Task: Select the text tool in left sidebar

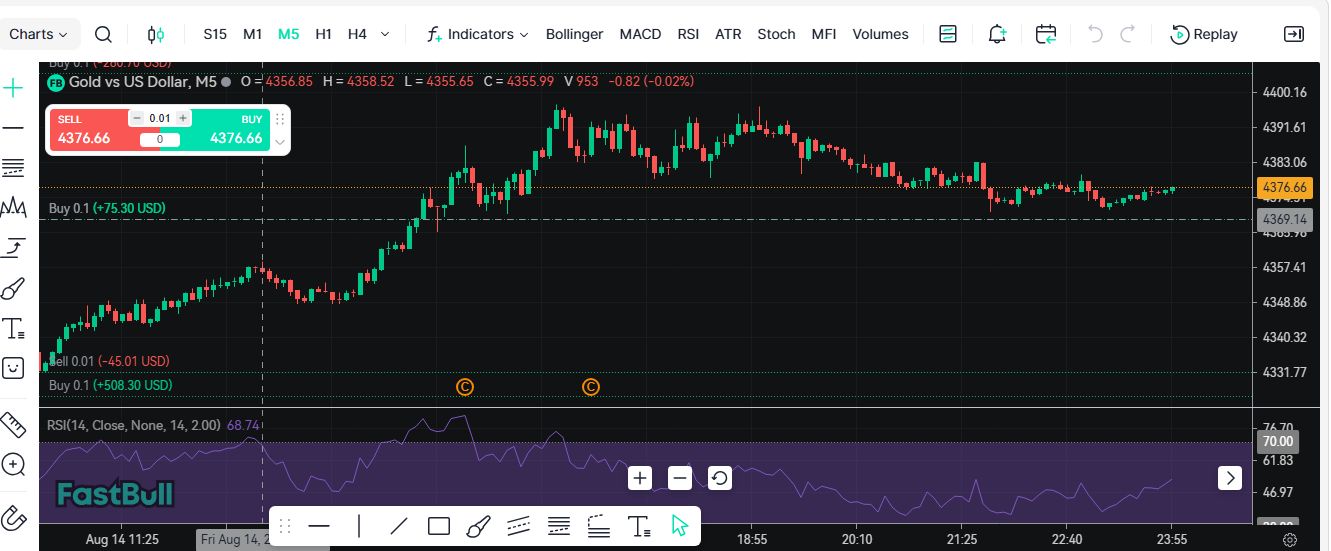Action: point(14,328)
